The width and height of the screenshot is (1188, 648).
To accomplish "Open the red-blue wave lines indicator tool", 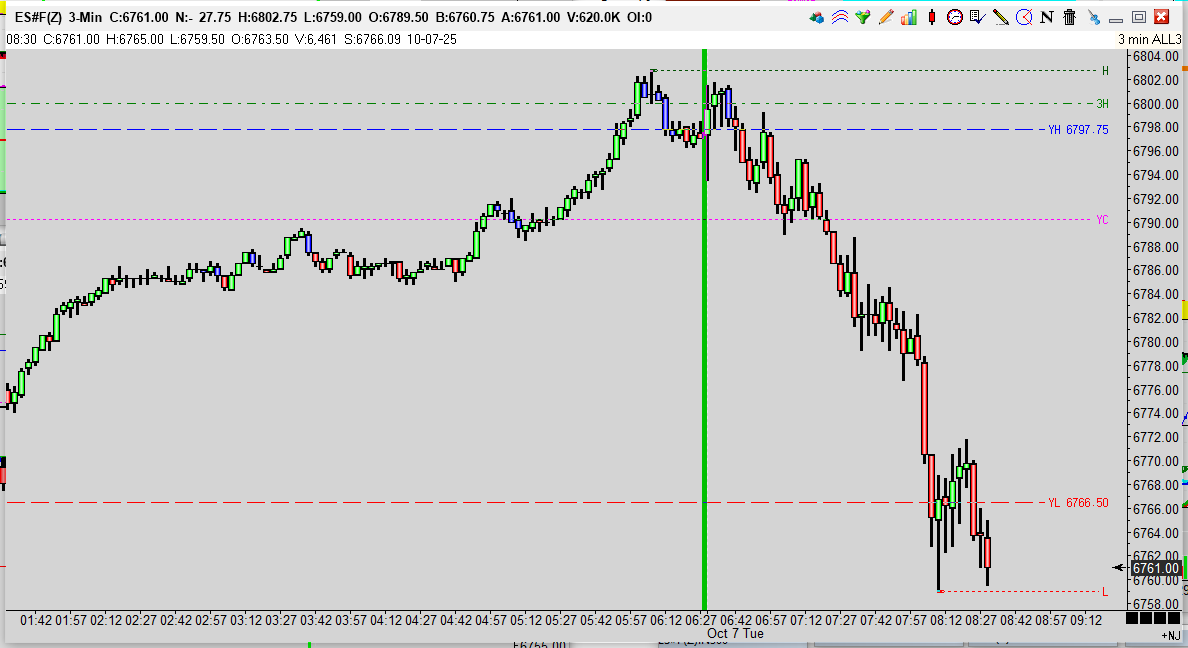I will coord(839,17).
